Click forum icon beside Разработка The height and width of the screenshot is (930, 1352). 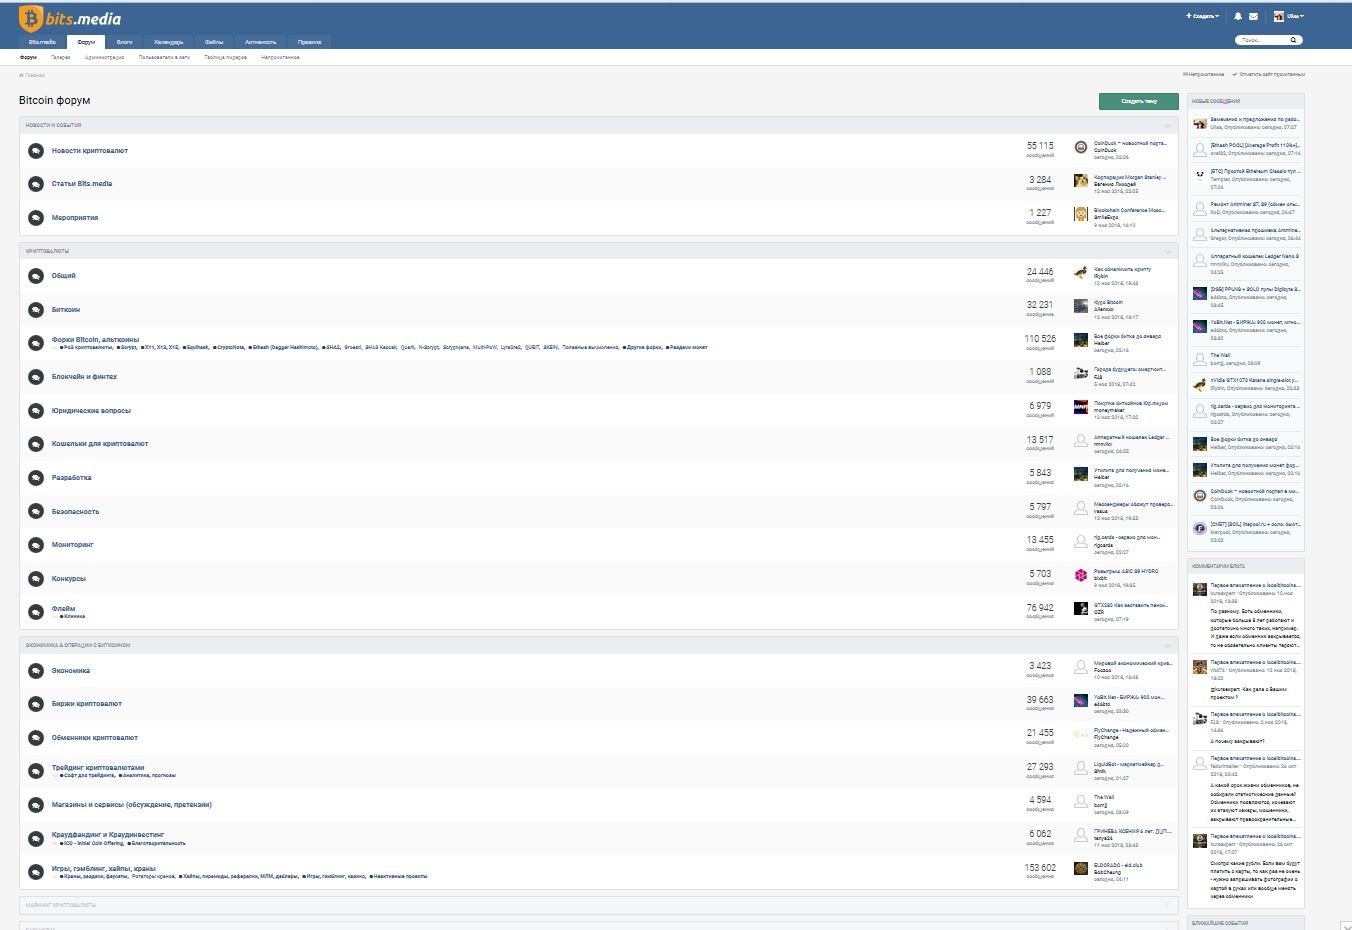click(36, 478)
